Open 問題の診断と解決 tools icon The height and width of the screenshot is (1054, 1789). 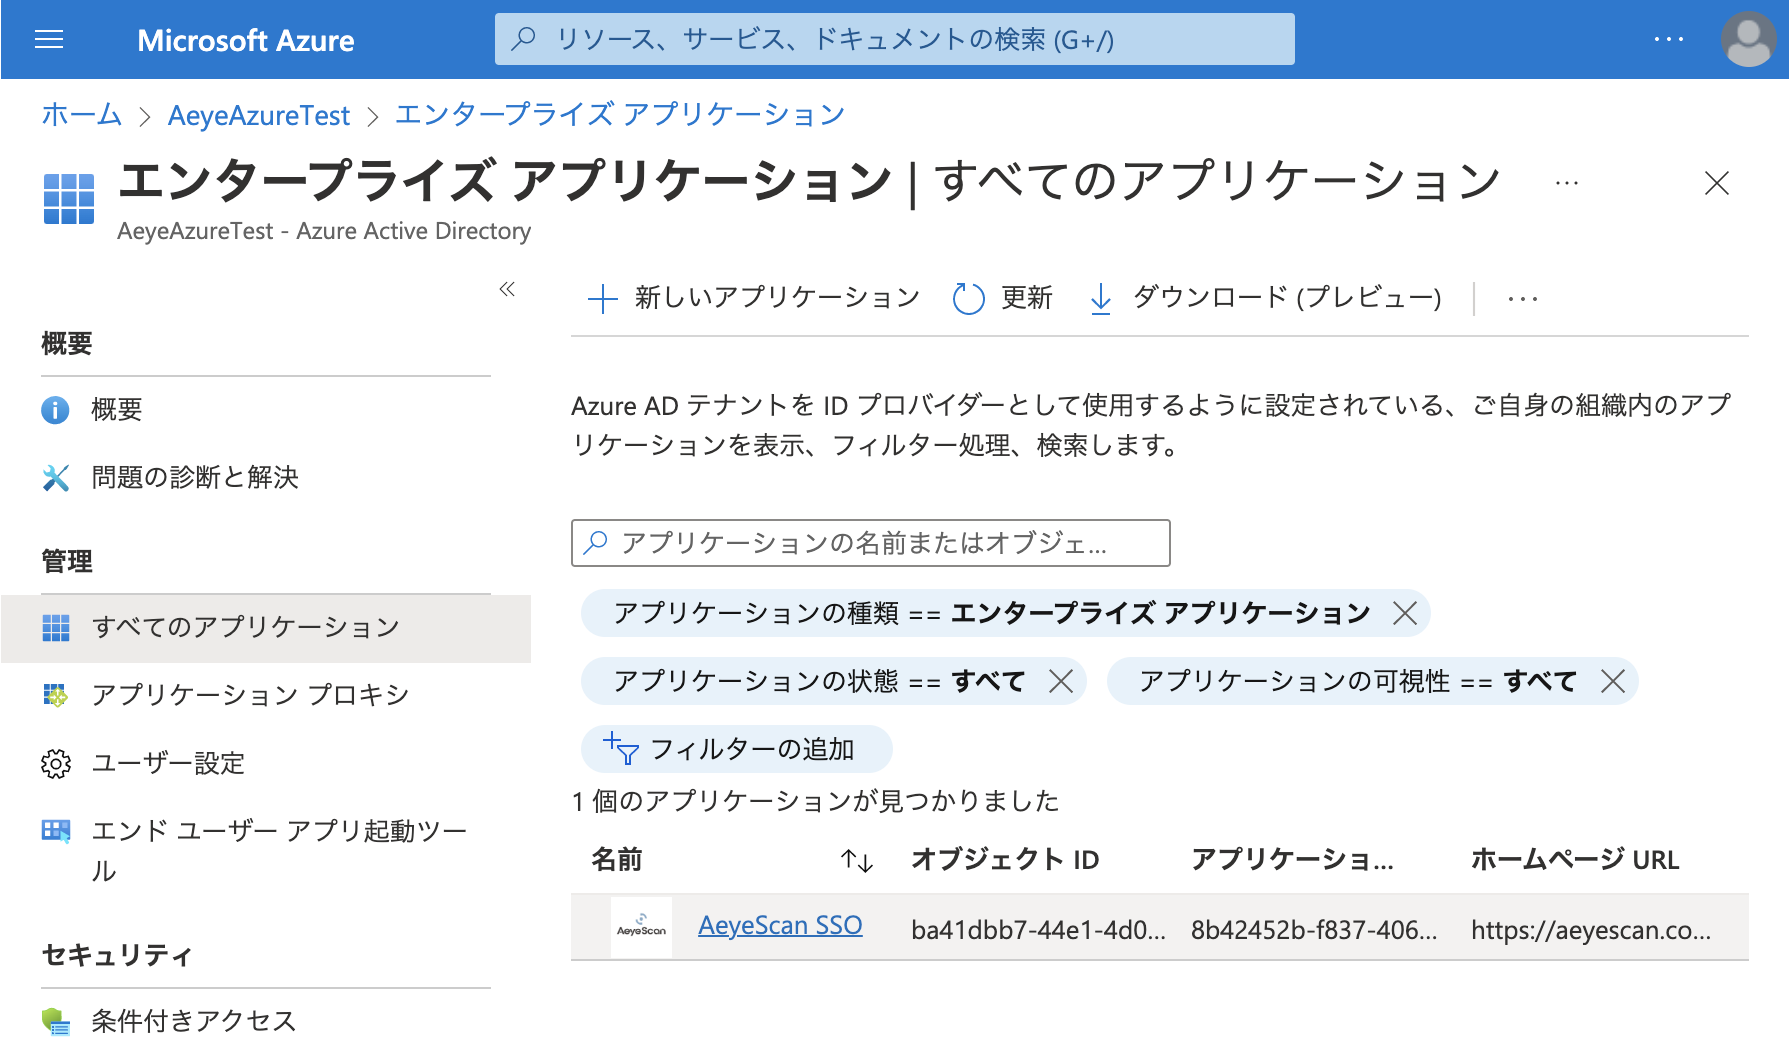56,478
